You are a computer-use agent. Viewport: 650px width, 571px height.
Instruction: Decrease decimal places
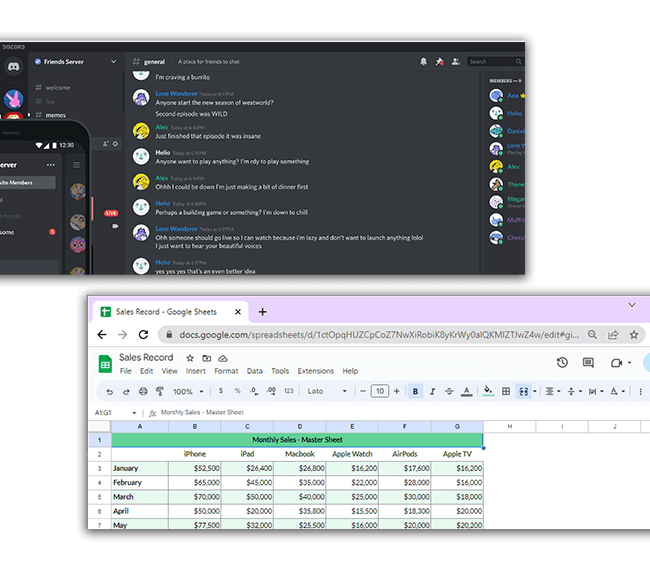[x=254, y=391]
